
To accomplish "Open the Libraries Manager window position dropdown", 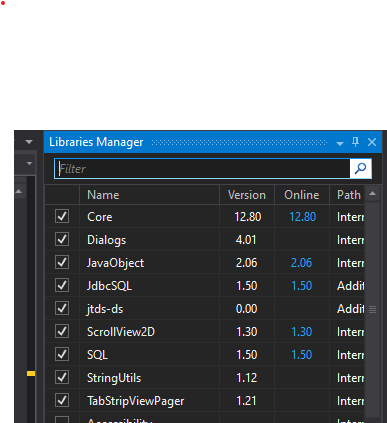I will (x=340, y=143).
